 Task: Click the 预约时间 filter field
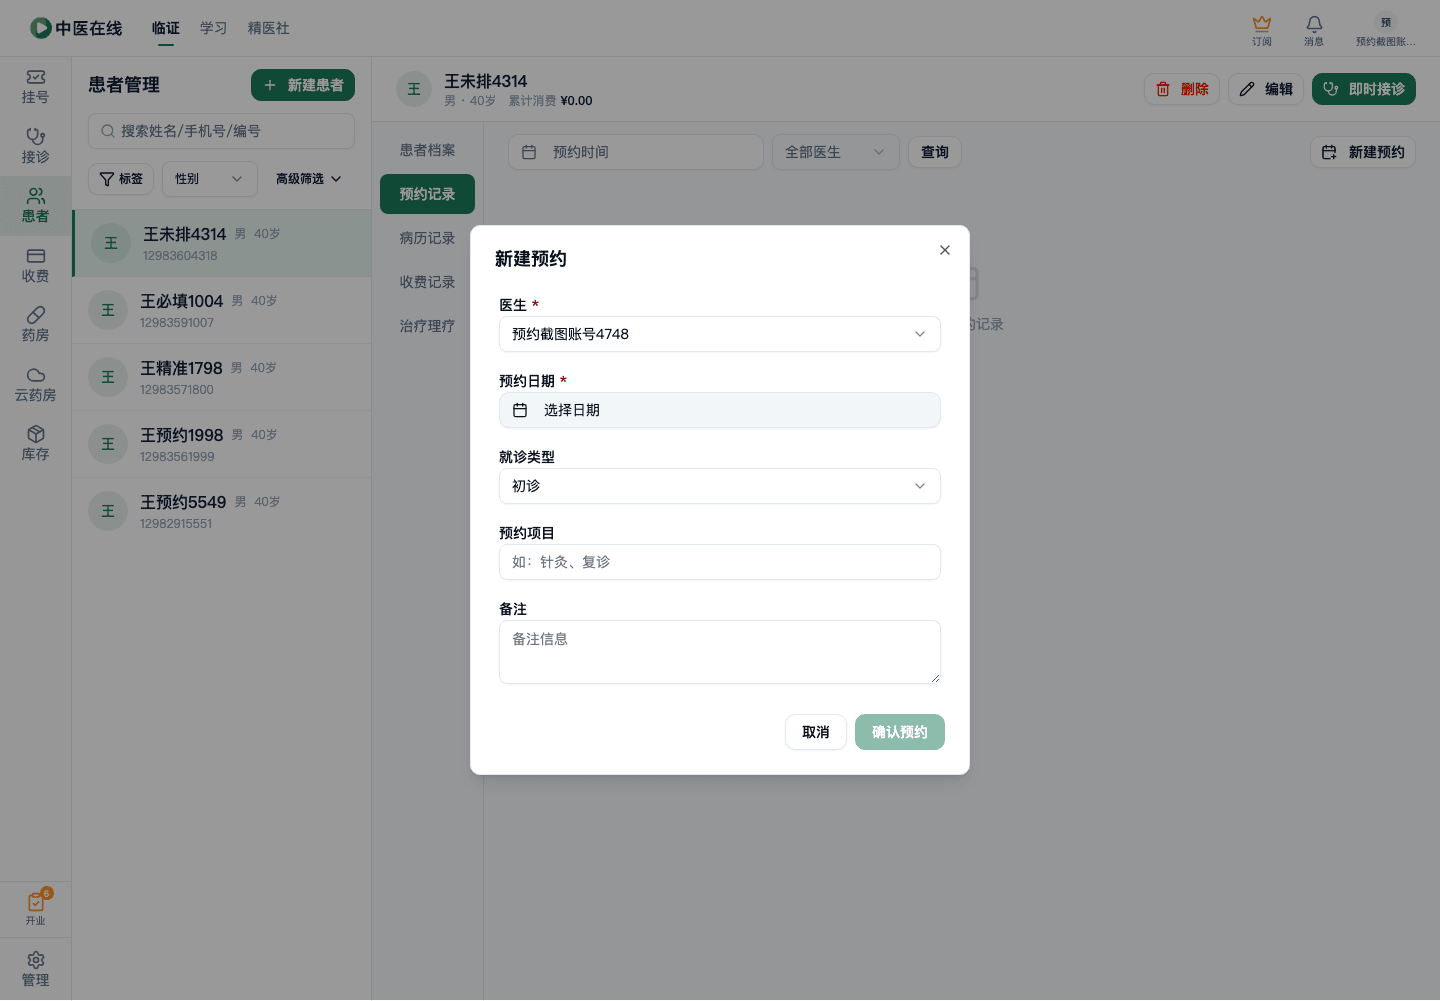636,152
